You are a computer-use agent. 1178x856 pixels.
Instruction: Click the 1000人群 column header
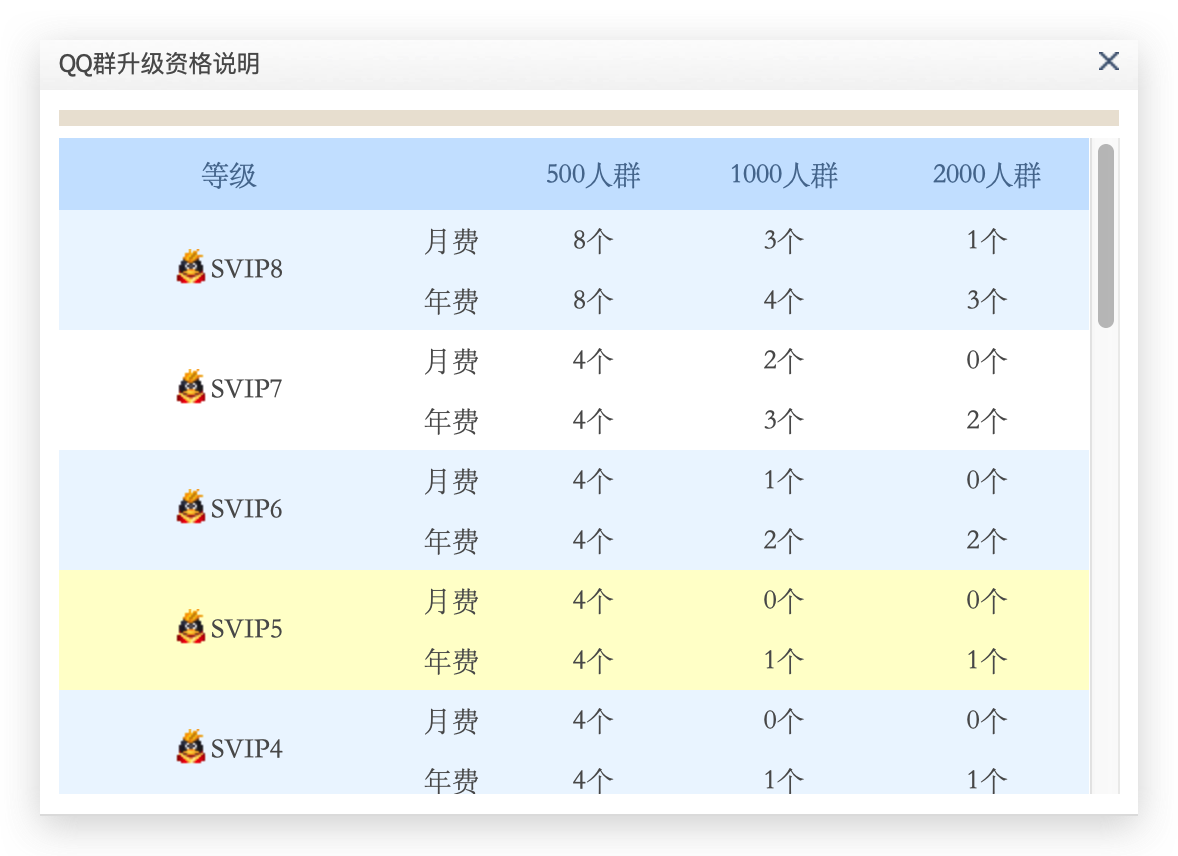click(x=784, y=175)
